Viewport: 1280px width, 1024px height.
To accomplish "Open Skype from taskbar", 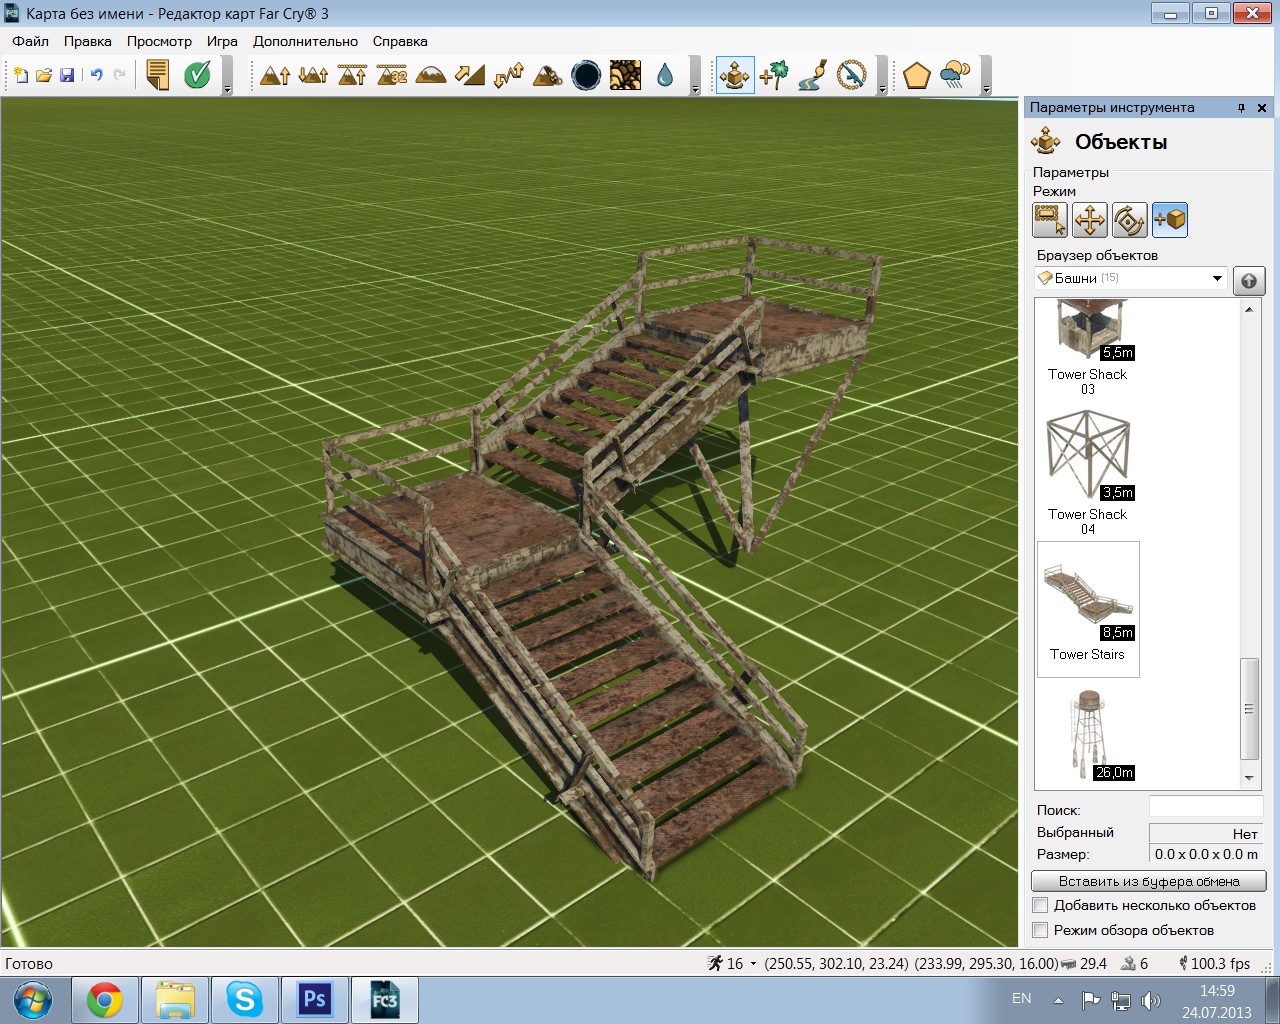I will tap(245, 1000).
